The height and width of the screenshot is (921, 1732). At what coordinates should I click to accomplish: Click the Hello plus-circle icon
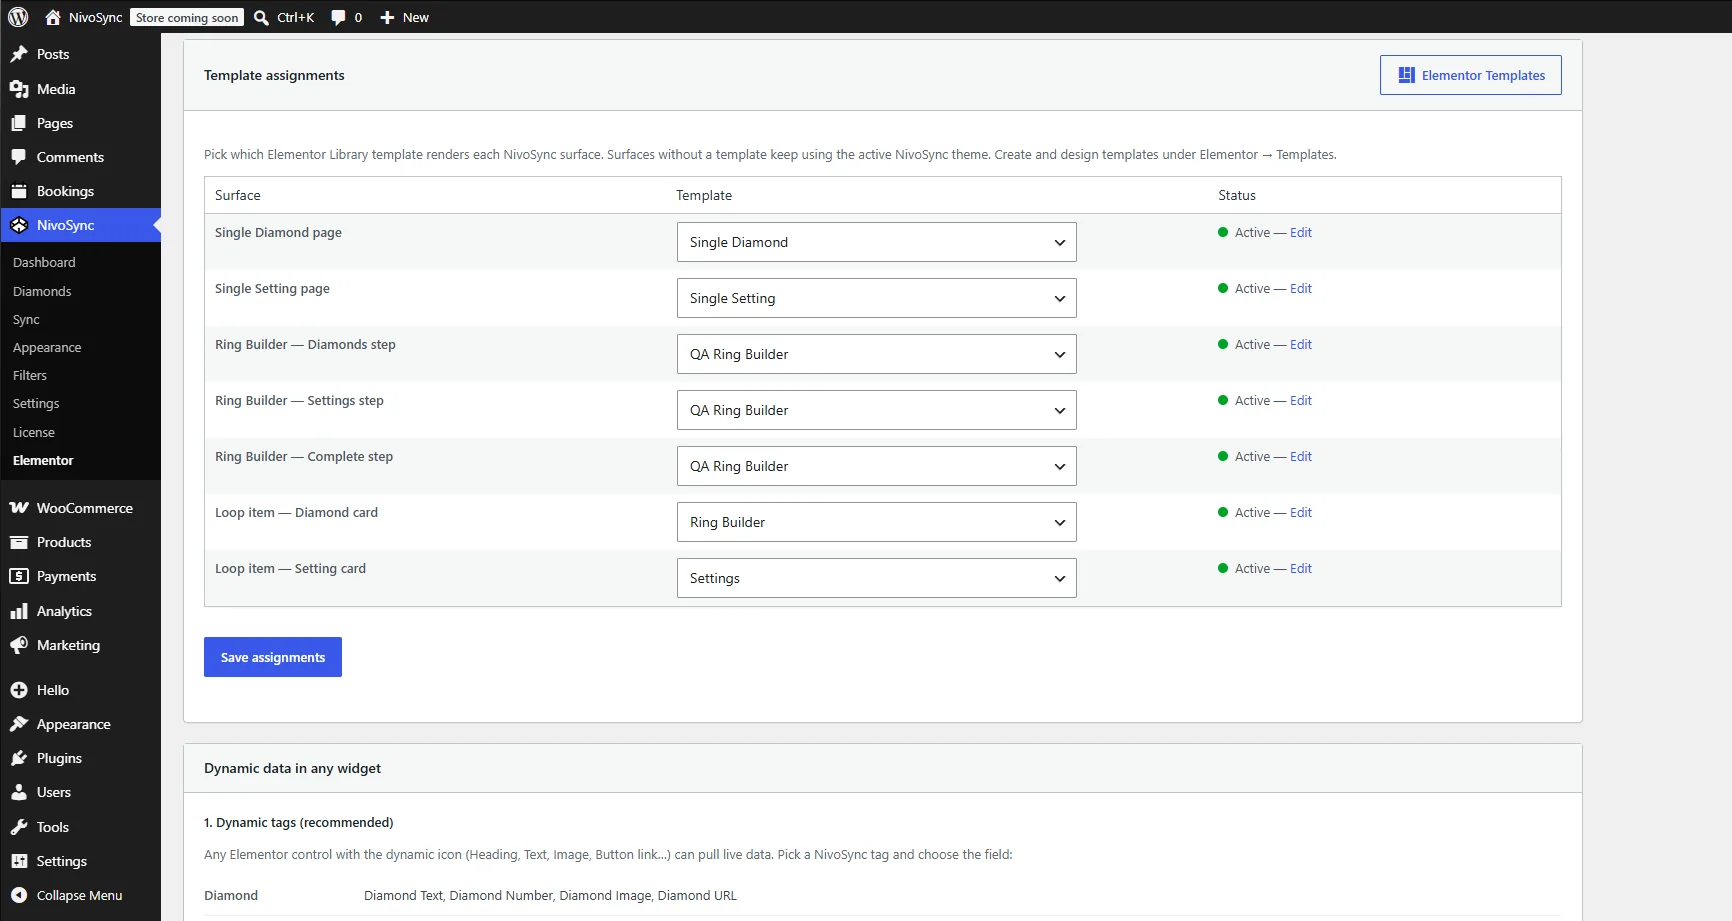(x=19, y=690)
